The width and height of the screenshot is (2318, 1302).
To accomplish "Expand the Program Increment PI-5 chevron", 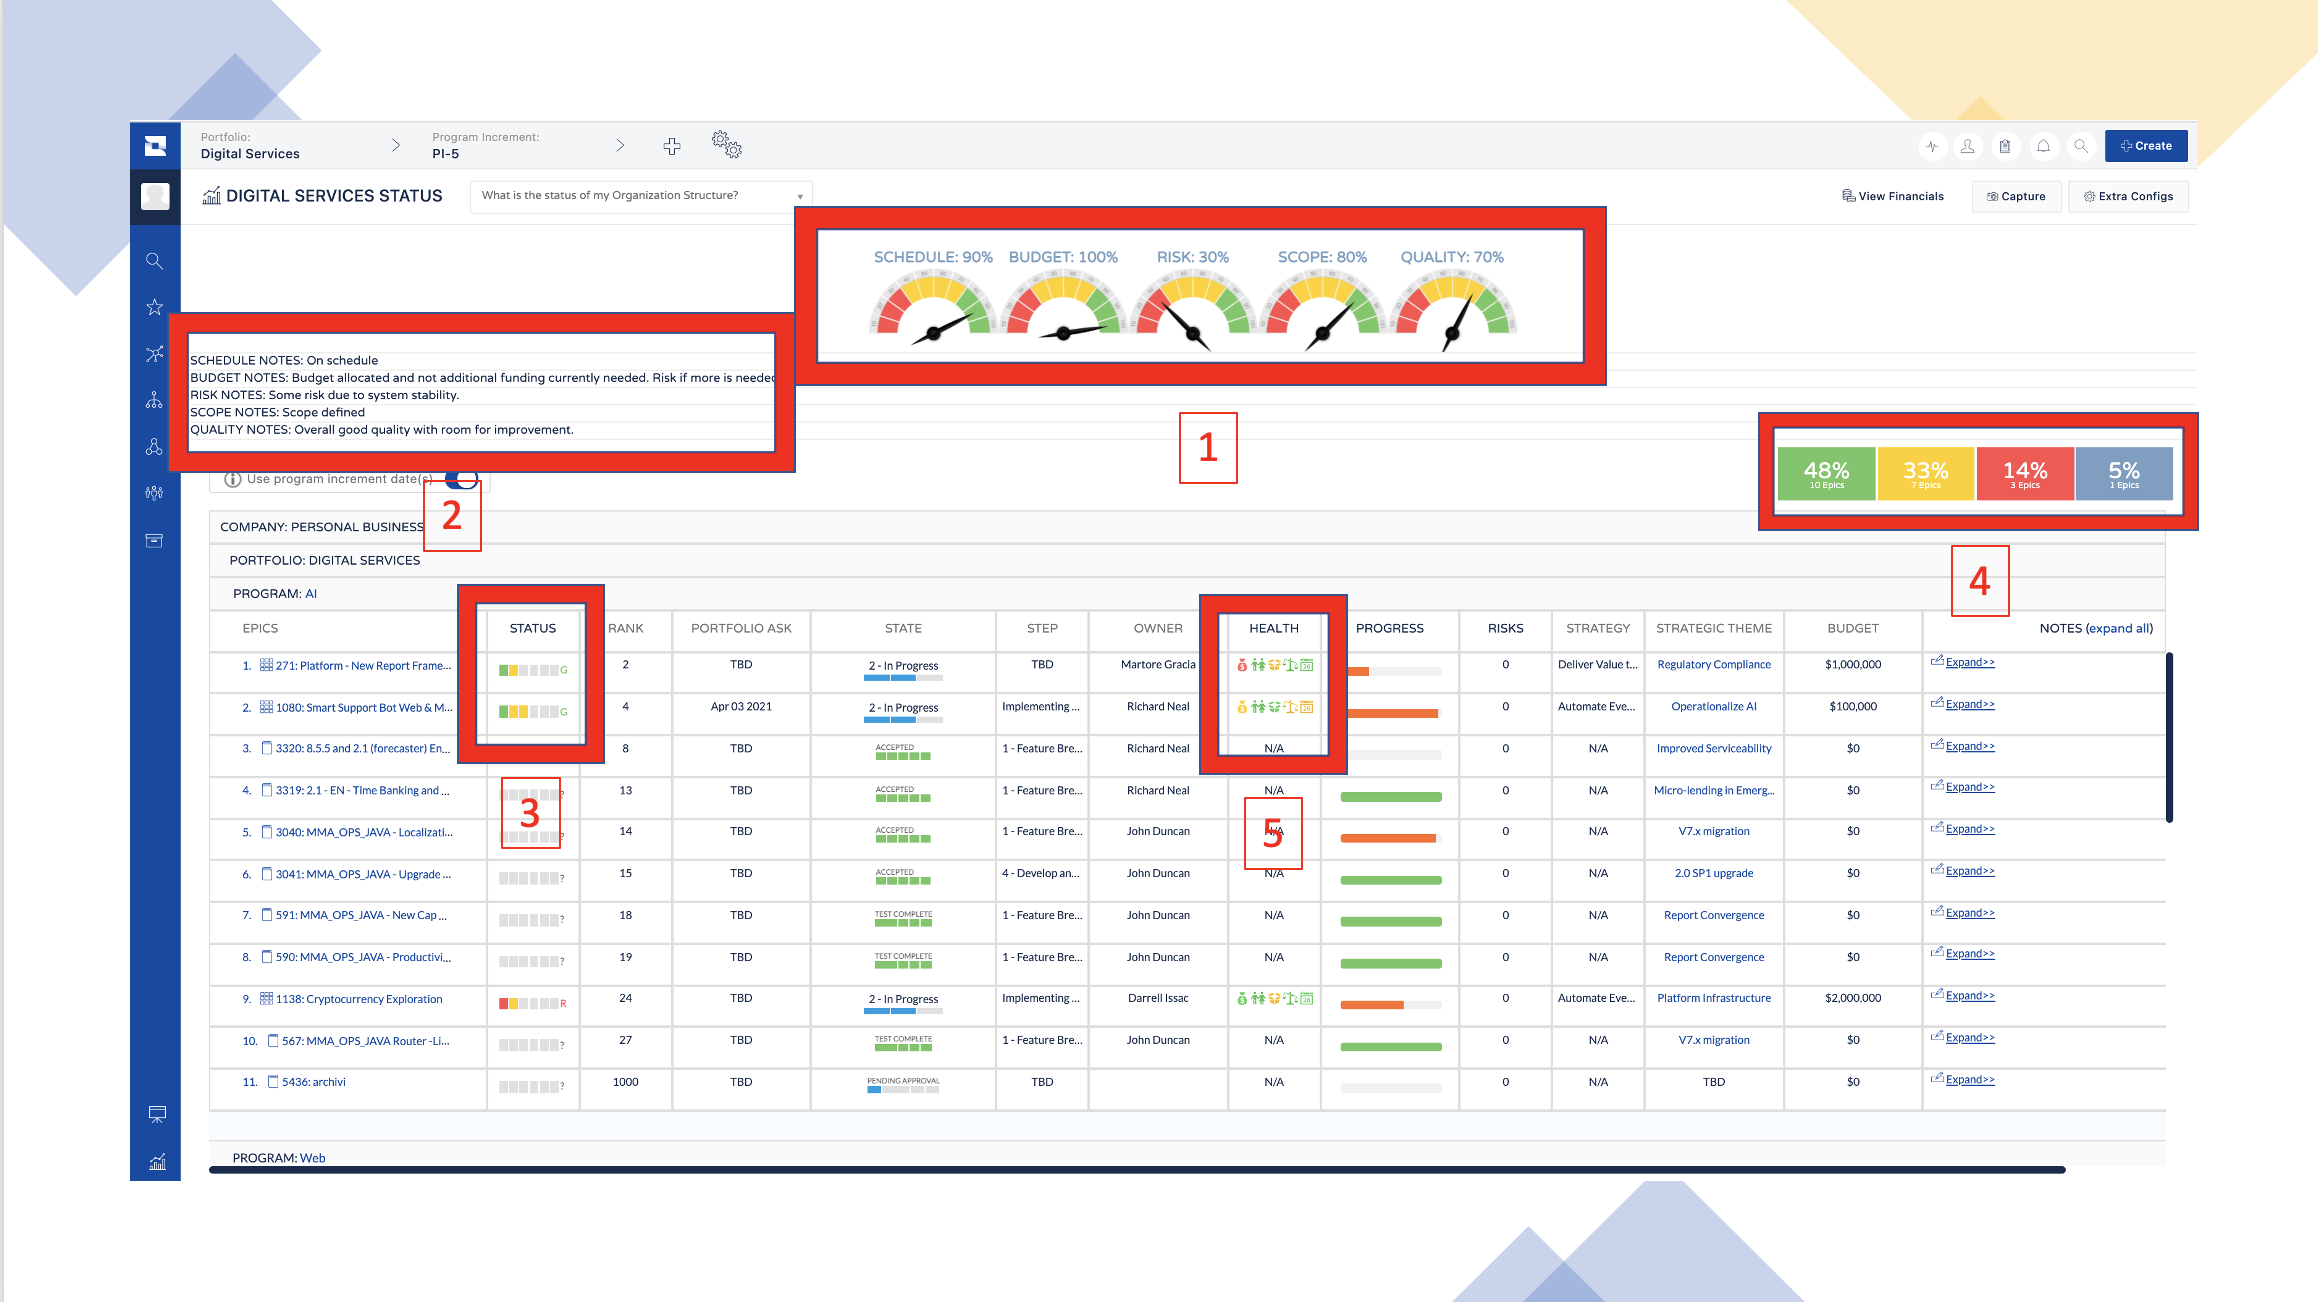I will click(620, 146).
